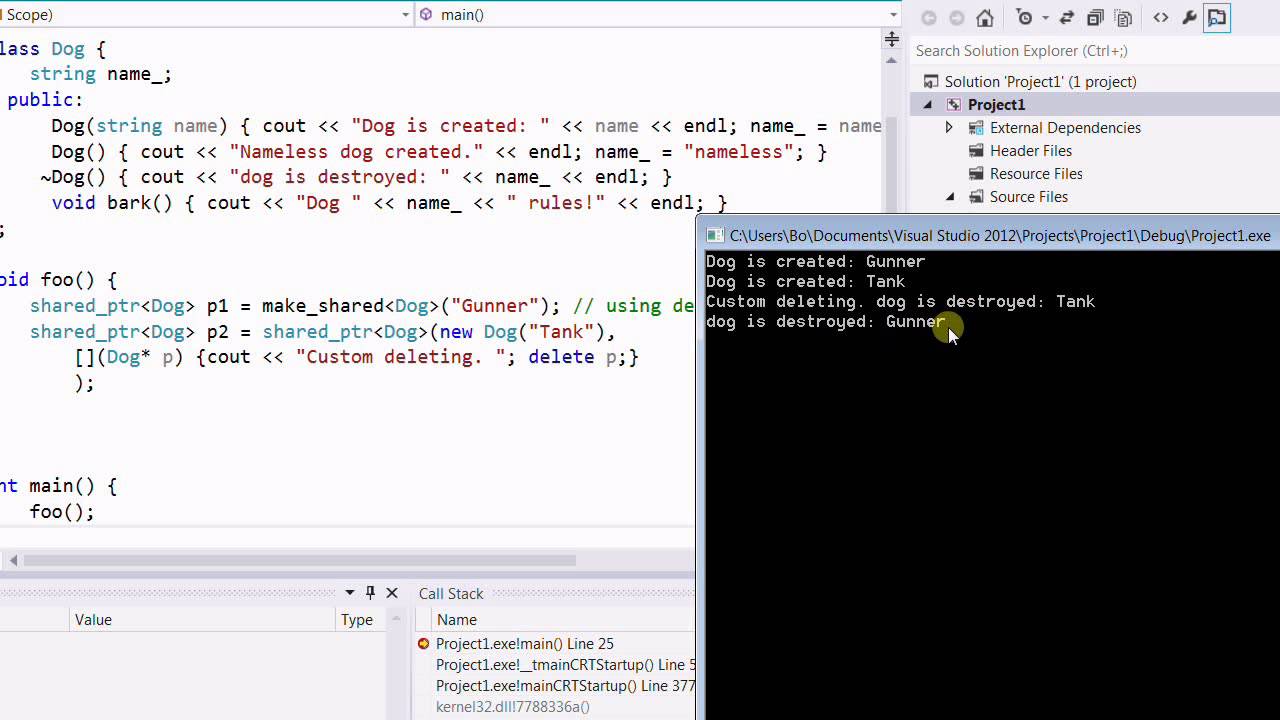The height and width of the screenshot is (720, 1280).
Task: Select the Source Files folder
Action: click(x=1028, y=197)
